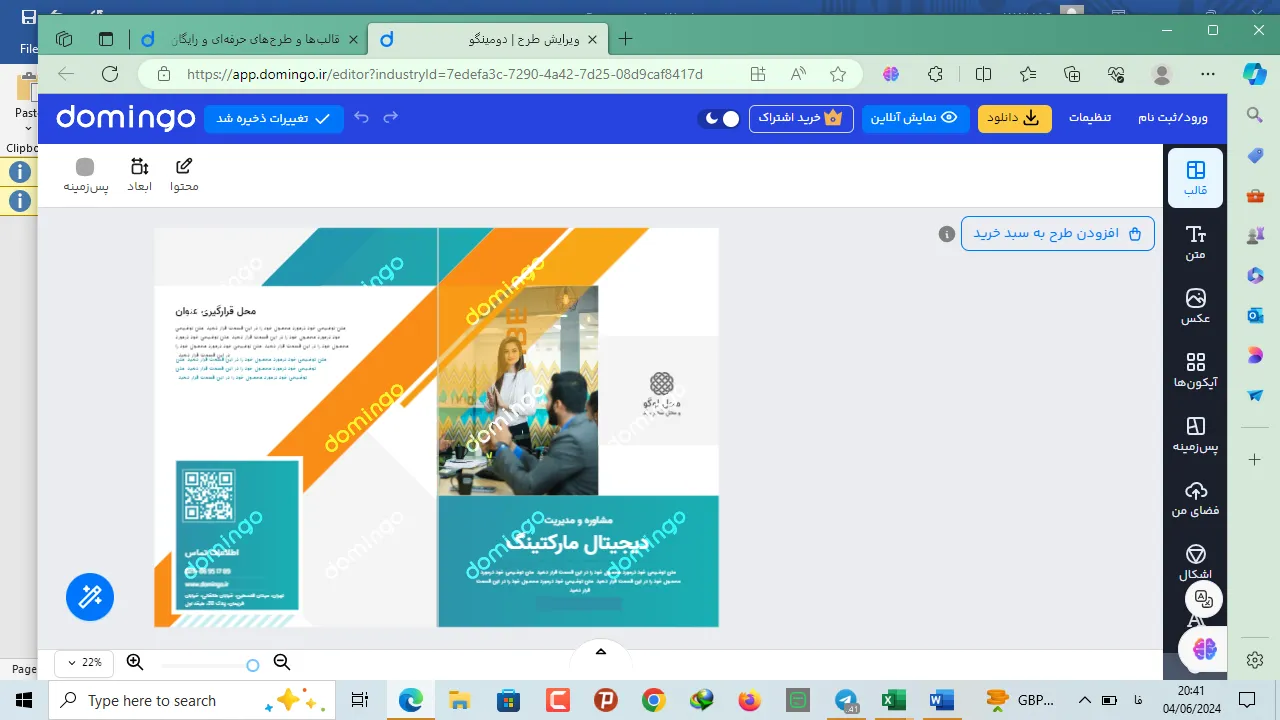Click the design canvas business photo
Screen dimensions: 1280x720
click(518, 390)
